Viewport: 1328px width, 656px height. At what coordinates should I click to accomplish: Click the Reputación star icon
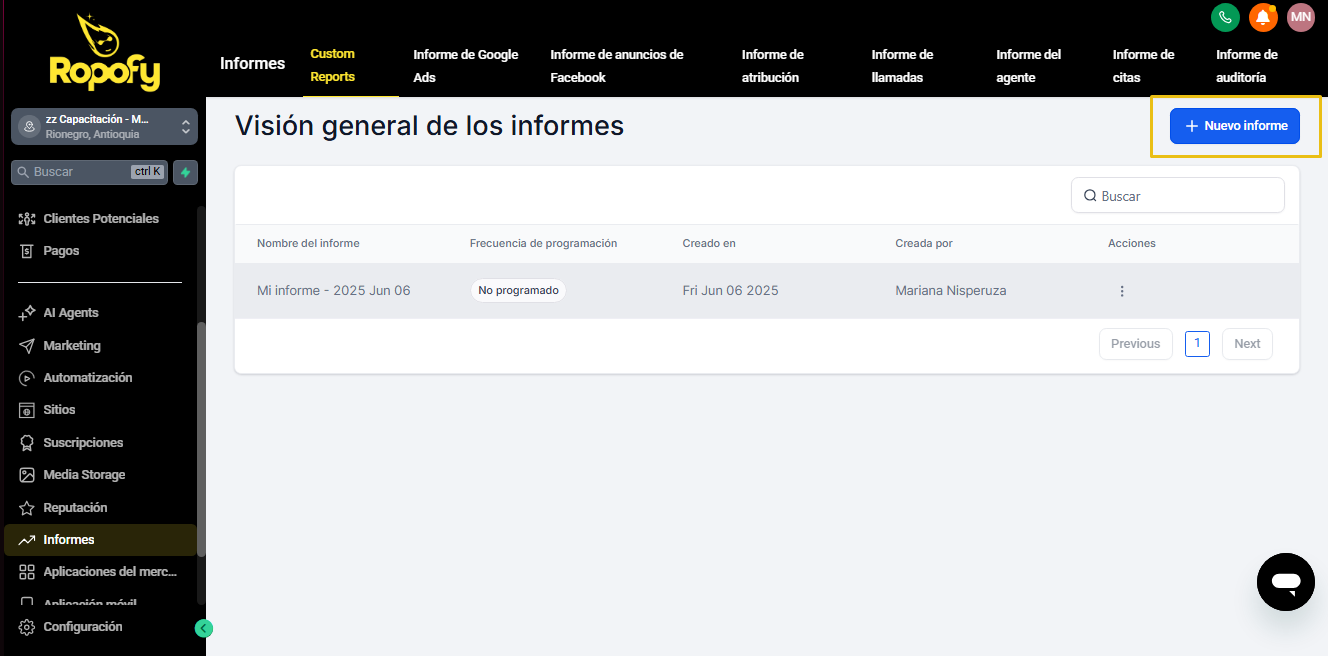27,507
